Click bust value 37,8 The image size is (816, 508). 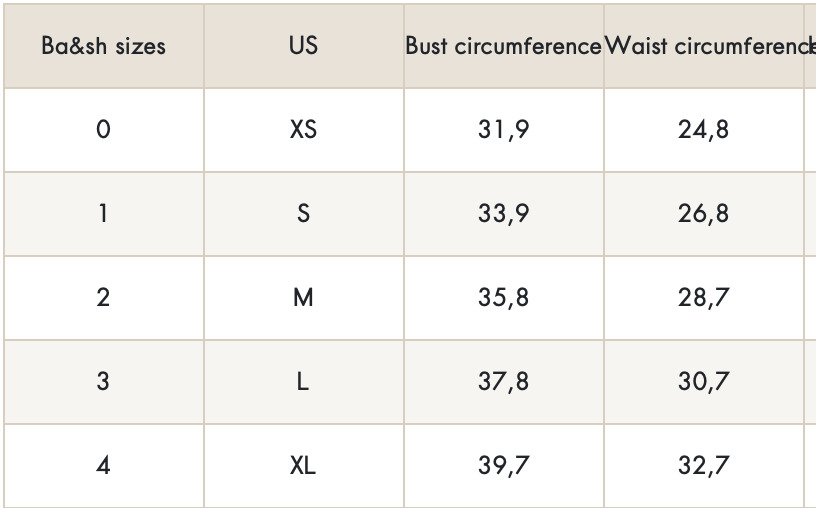coord(503,382)
